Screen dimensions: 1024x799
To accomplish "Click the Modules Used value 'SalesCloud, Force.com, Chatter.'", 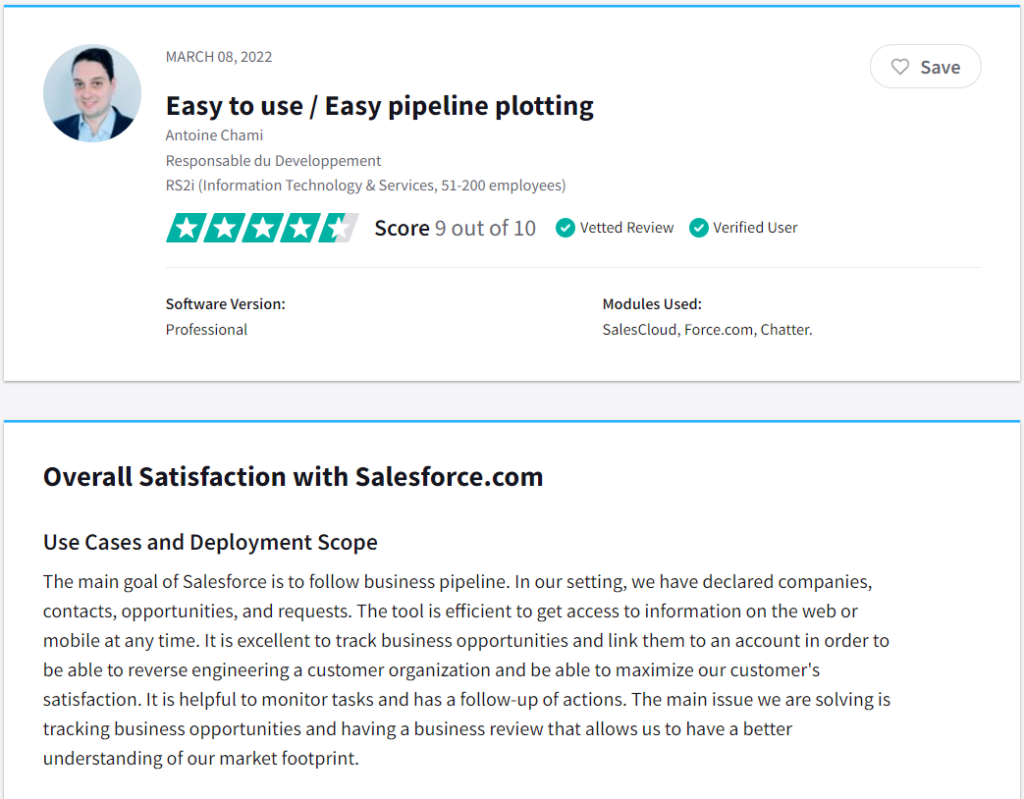I will 707,329.
